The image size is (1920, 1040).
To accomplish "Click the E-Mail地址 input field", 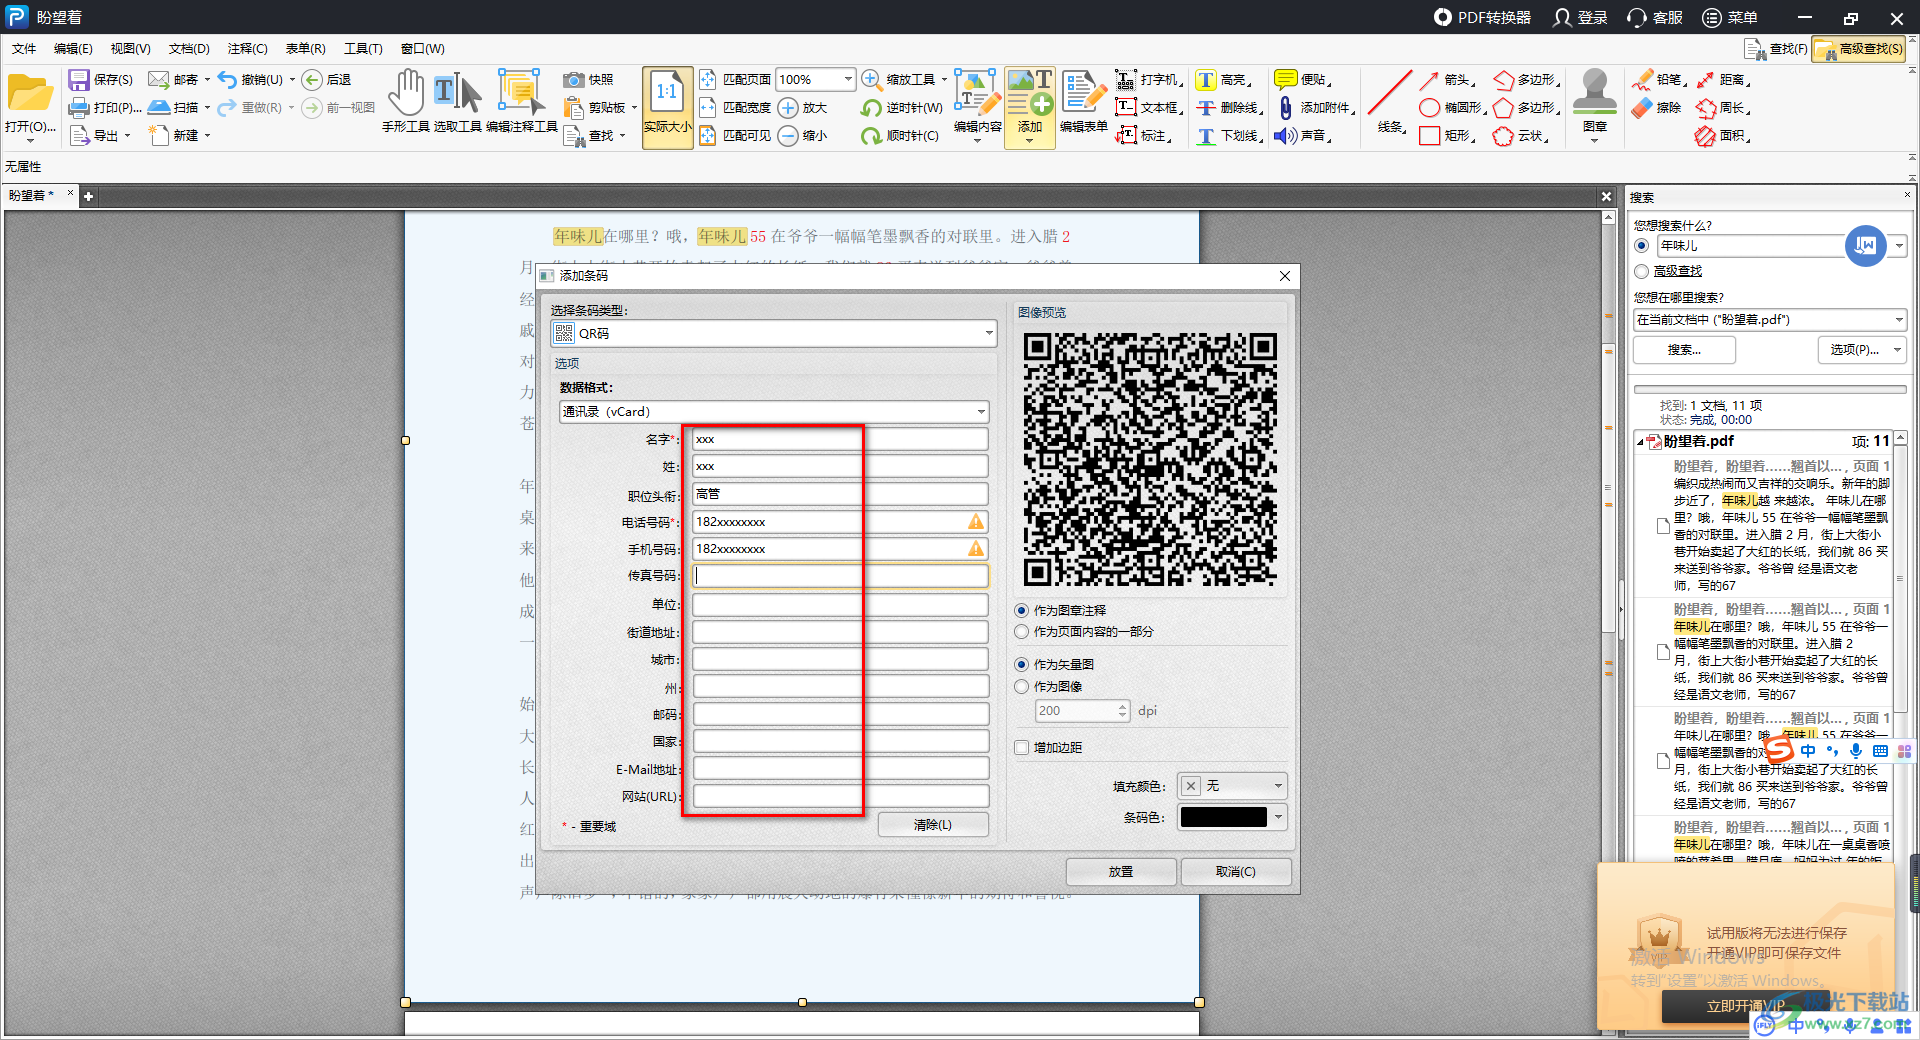I will coord(840,769).
